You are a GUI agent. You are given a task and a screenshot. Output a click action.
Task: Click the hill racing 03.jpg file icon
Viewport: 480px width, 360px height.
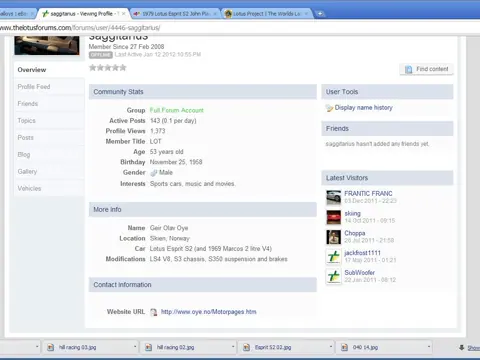[50, 347]
